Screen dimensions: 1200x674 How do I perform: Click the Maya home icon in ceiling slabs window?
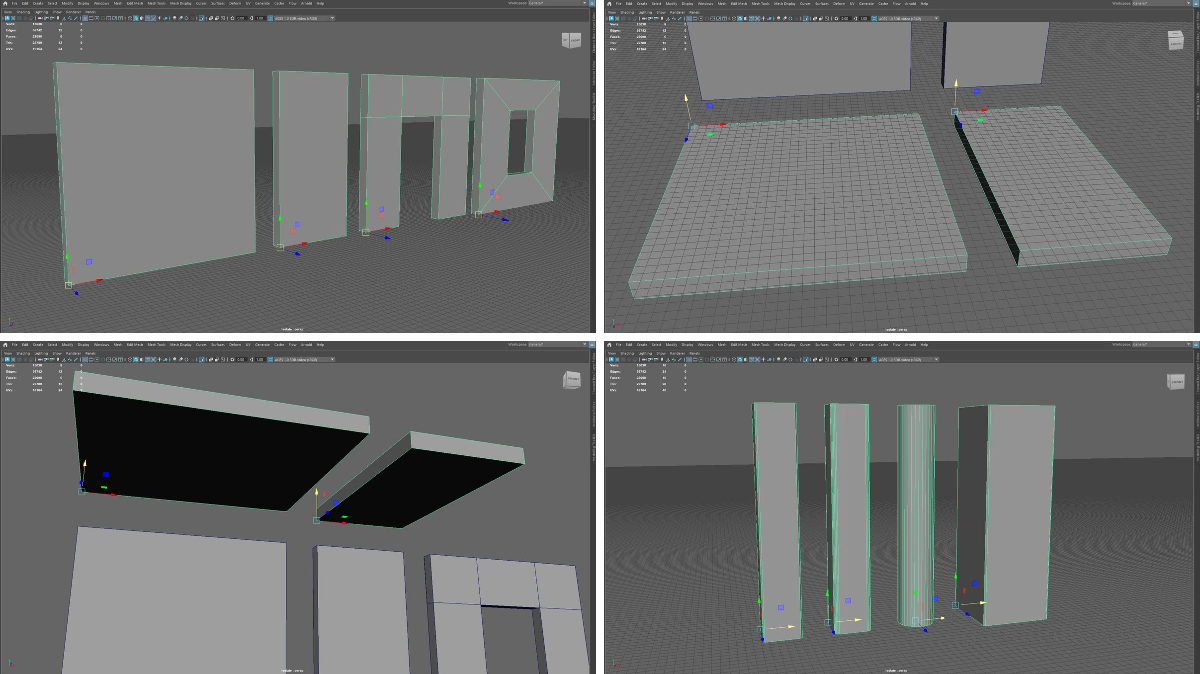click(5, 345)
